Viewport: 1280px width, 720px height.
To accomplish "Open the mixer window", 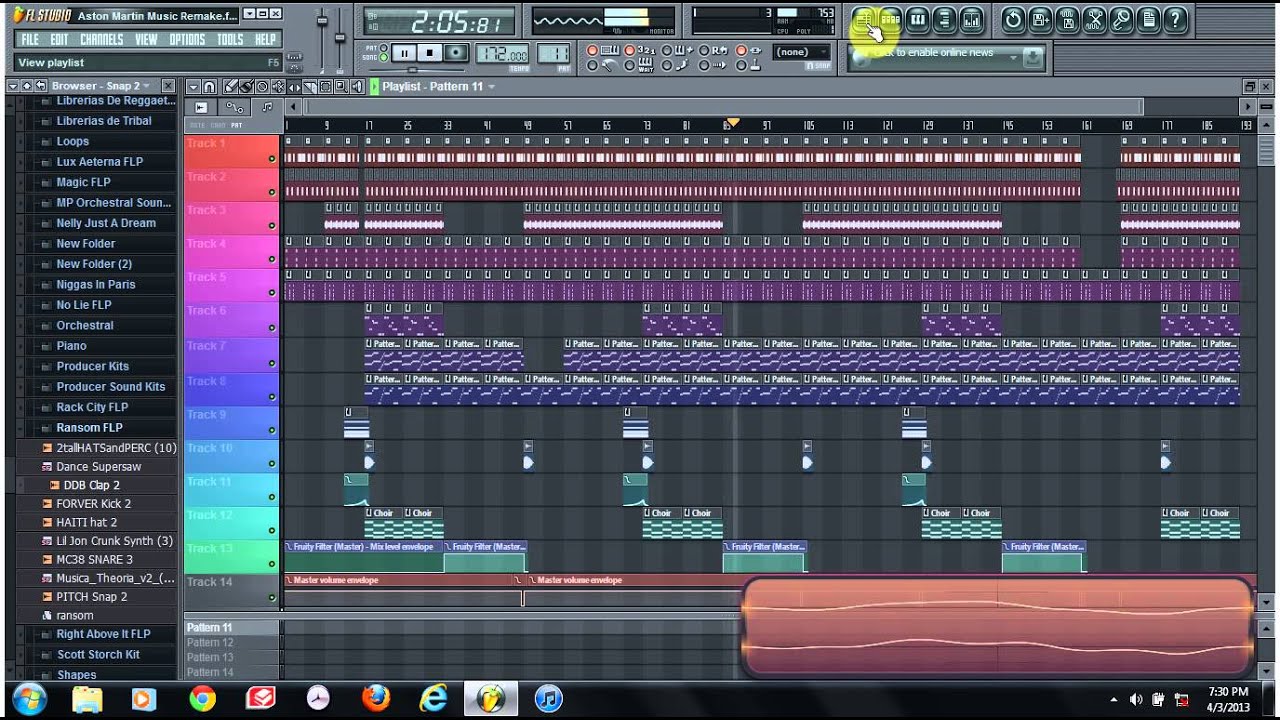I will coord(971,19).
